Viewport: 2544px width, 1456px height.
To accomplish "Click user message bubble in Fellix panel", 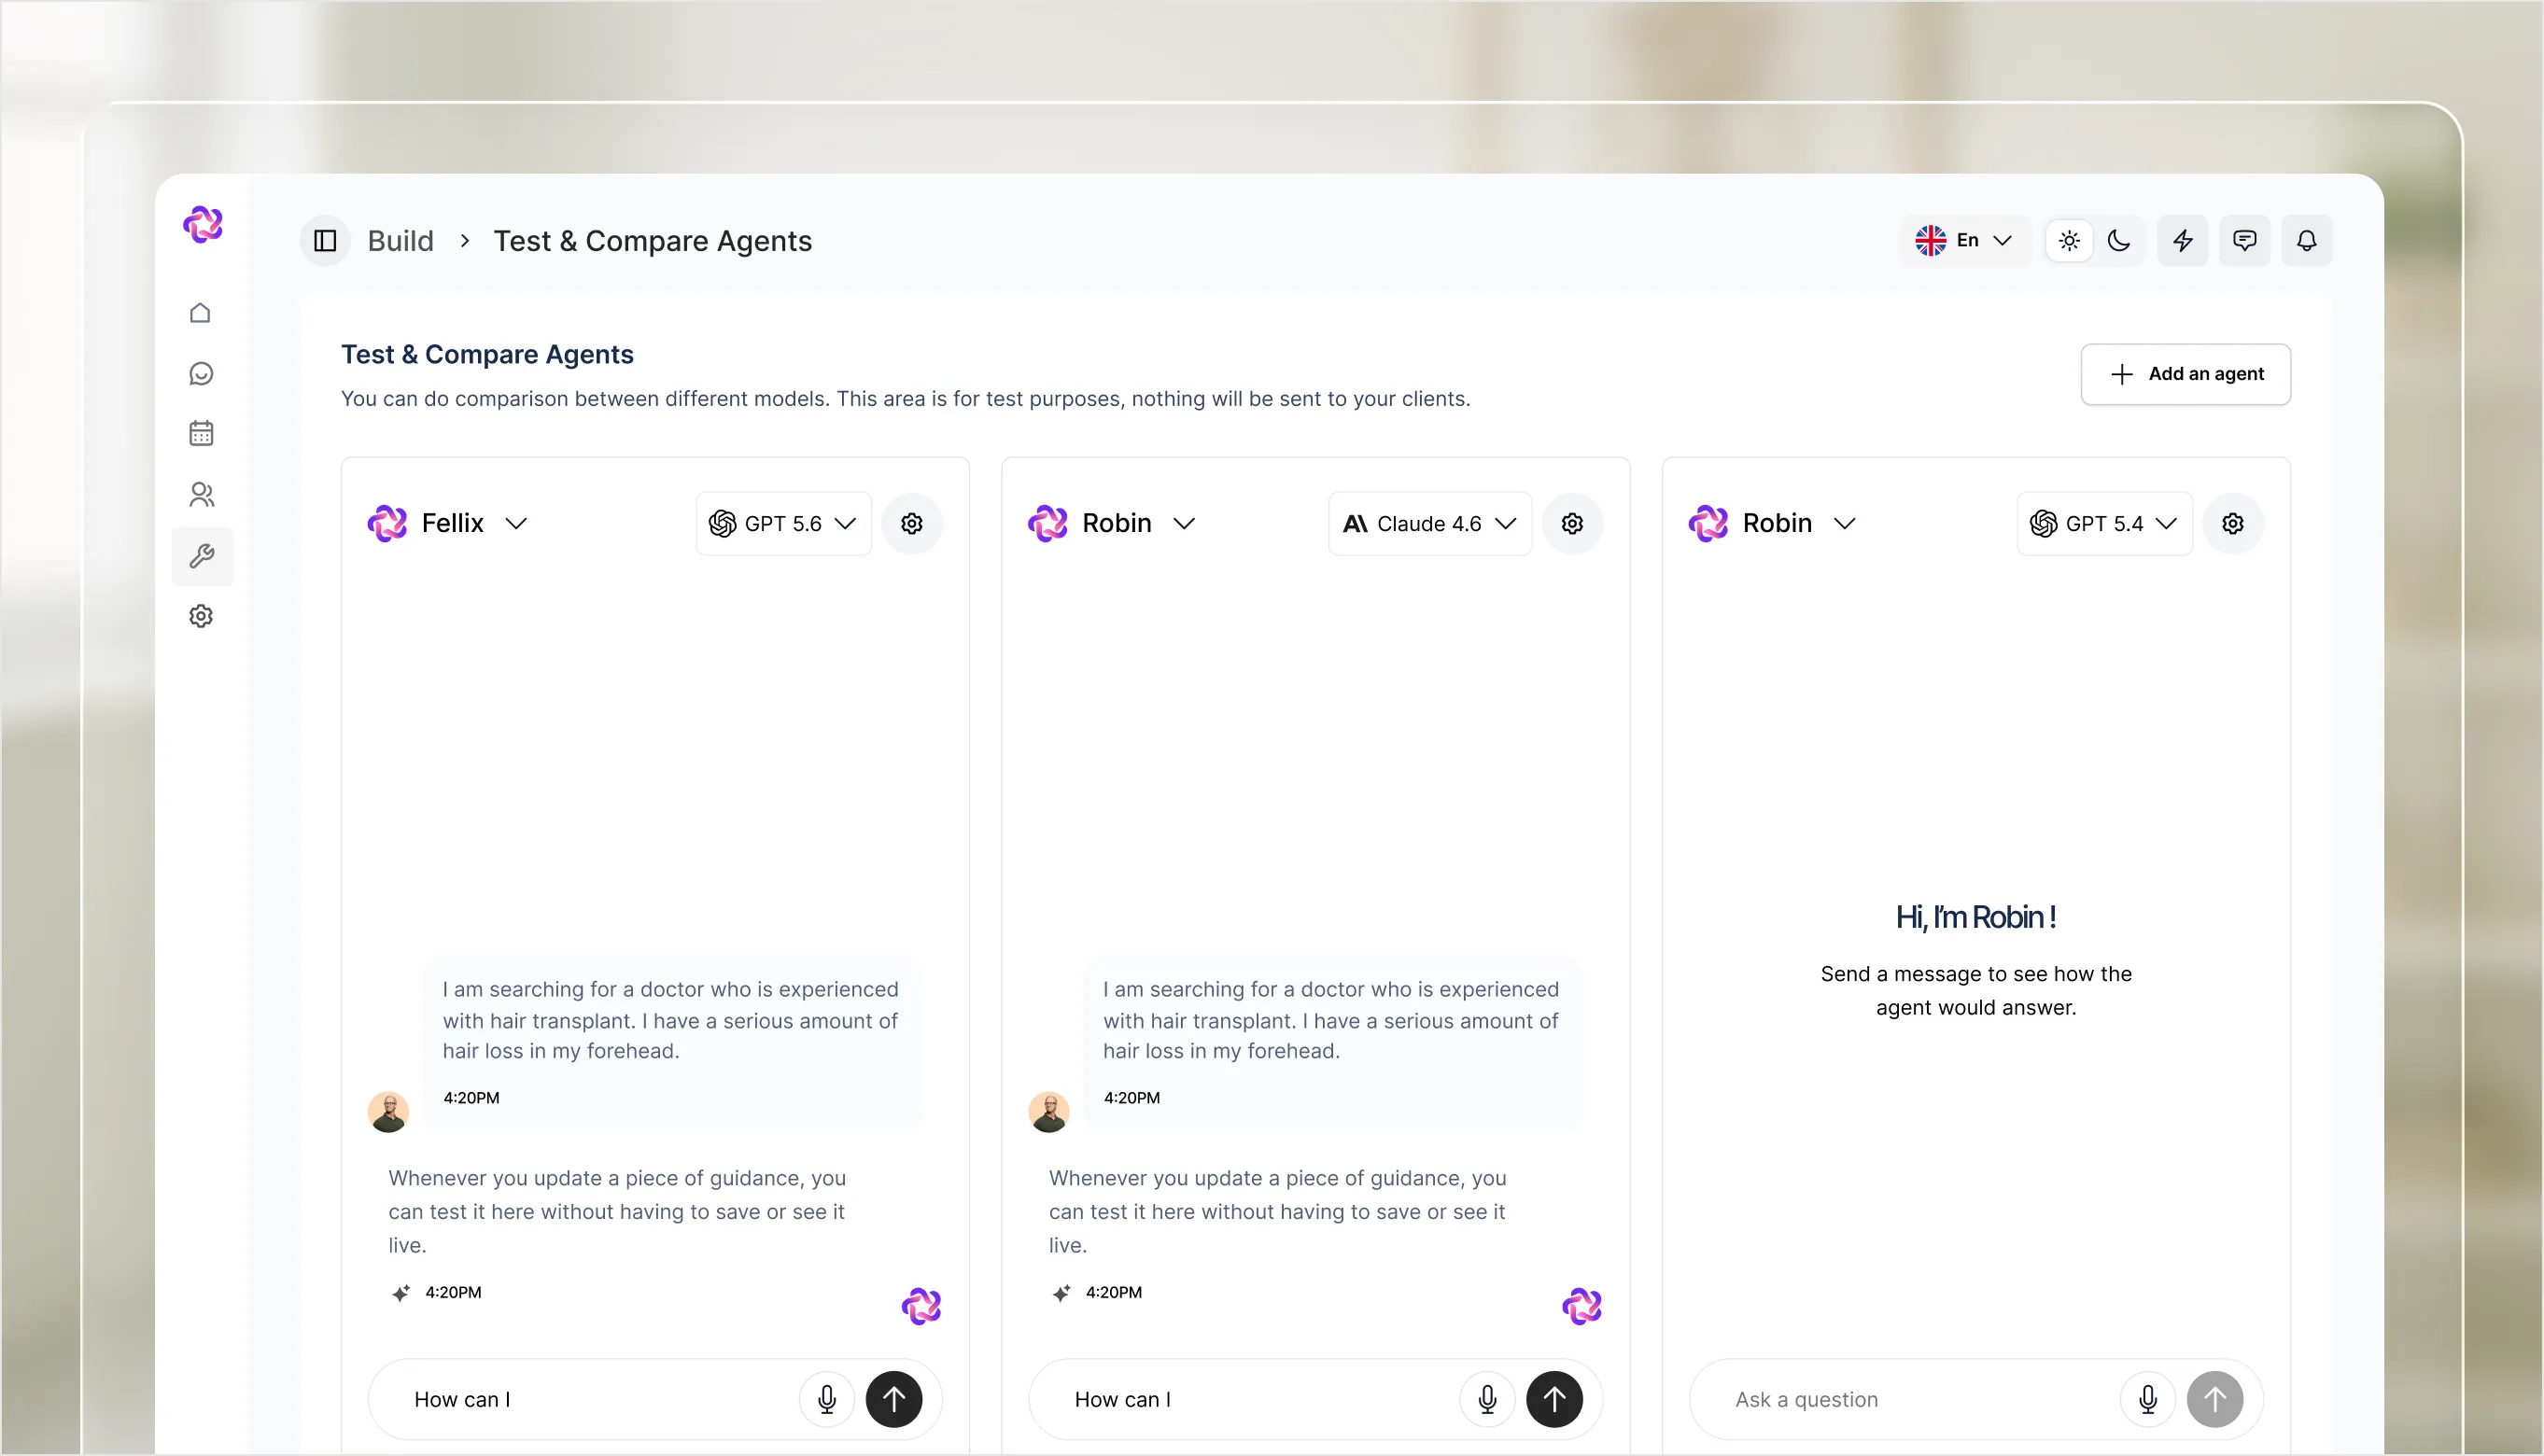I will (671, 1043).
